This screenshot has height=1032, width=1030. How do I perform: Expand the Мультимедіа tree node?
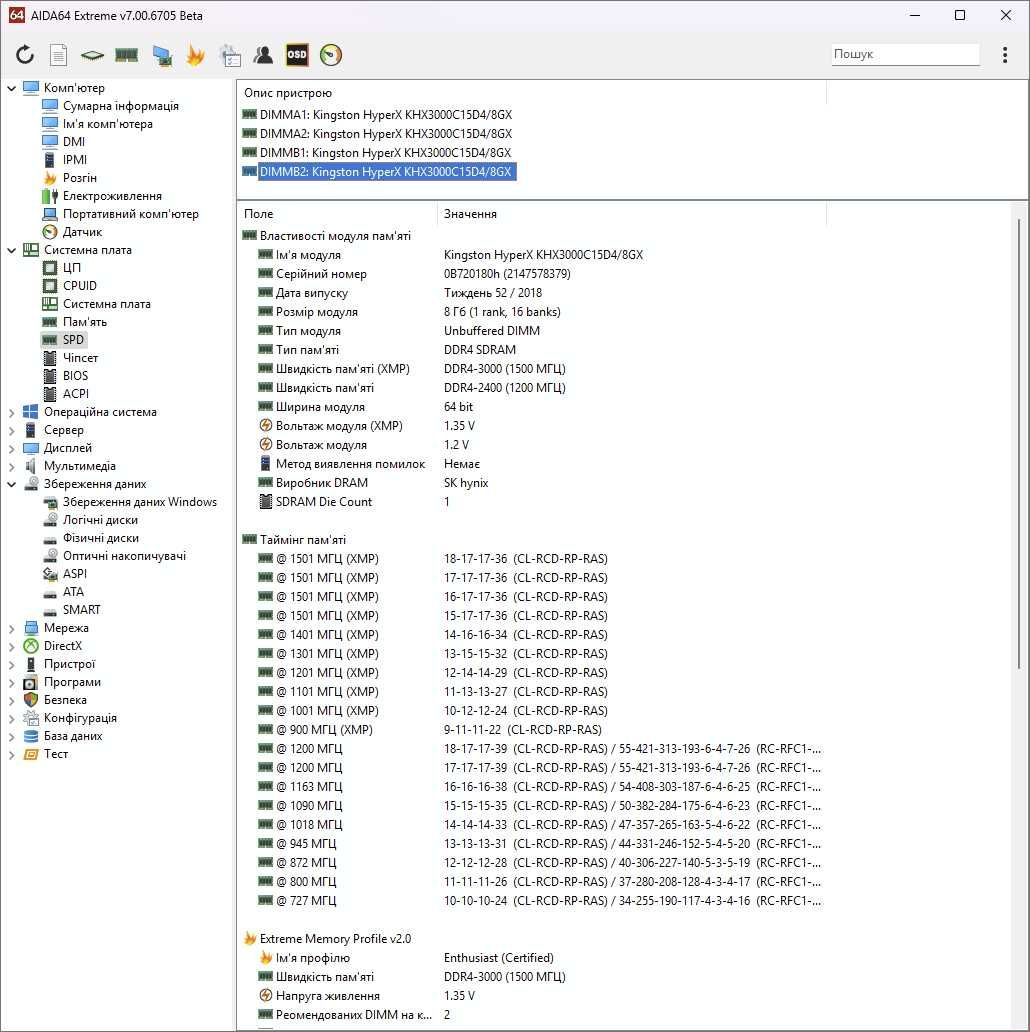11,466
